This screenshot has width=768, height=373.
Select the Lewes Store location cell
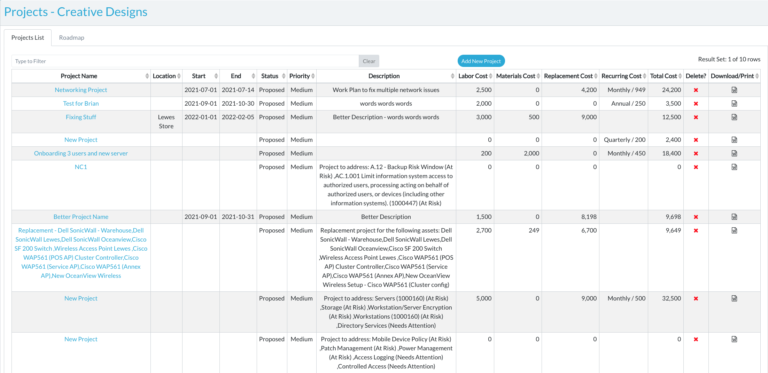coord(167,122)
